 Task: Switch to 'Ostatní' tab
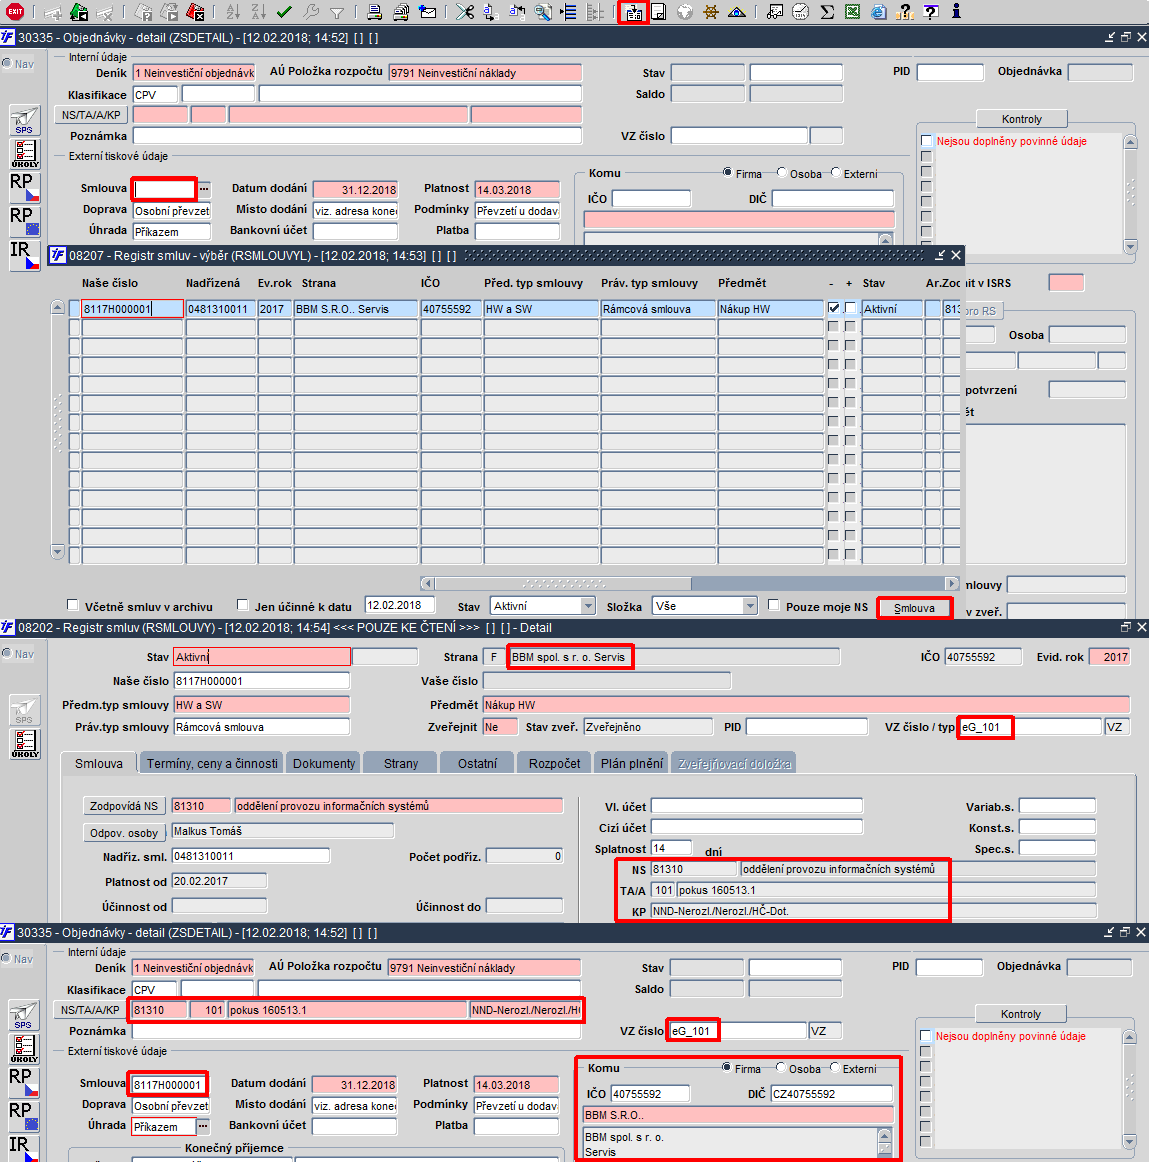pyautogui.click(x=477, y=763)
